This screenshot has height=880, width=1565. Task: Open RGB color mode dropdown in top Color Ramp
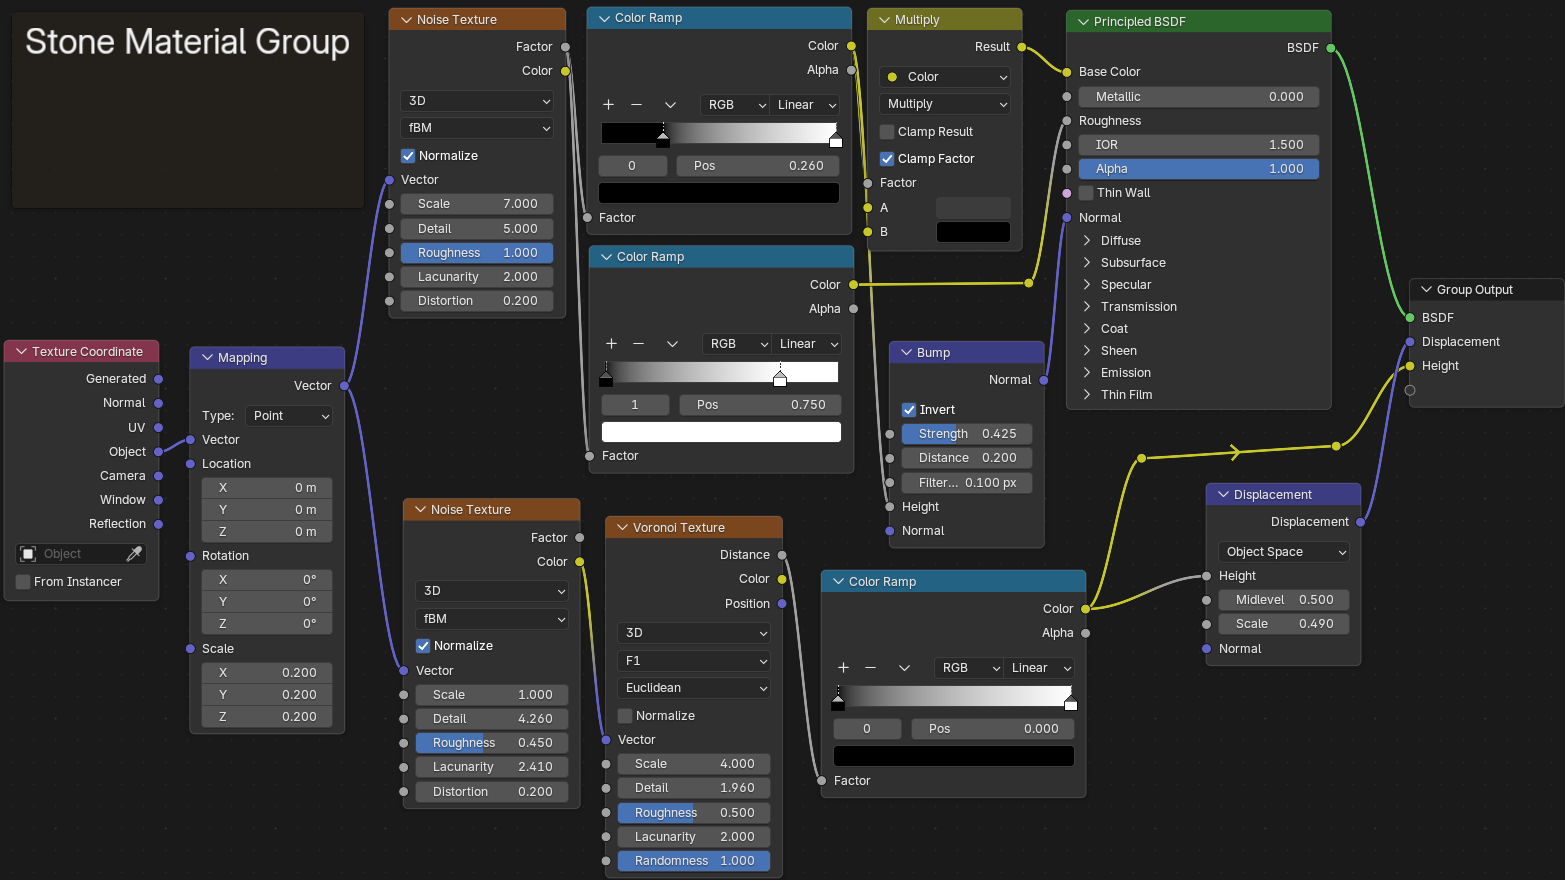[x=735, y=105]
